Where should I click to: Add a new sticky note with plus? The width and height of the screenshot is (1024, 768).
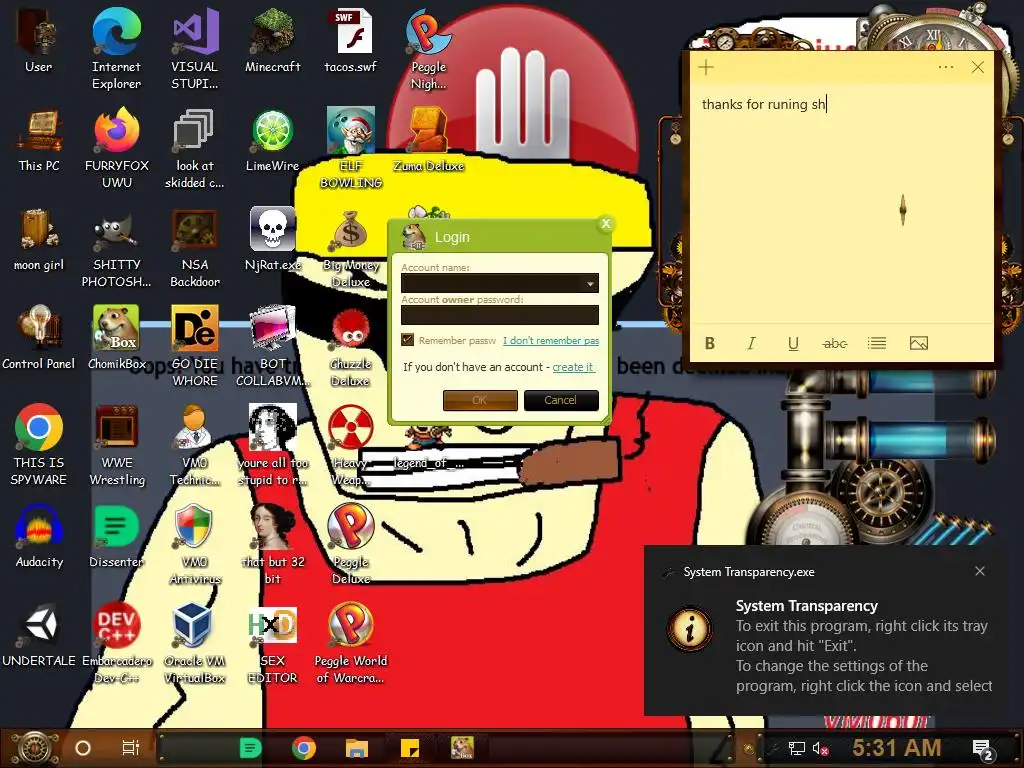pyautogui.click(x=706, y=67)
